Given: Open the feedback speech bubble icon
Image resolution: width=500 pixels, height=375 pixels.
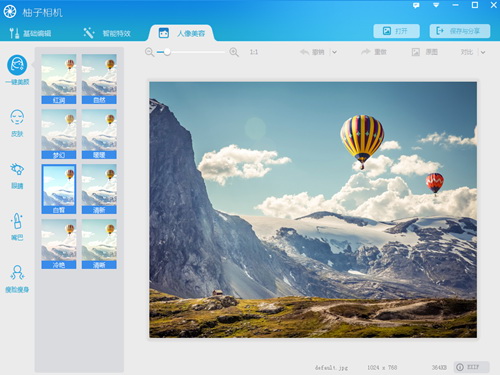Looking at the screenshot, I should coord(416,5).
